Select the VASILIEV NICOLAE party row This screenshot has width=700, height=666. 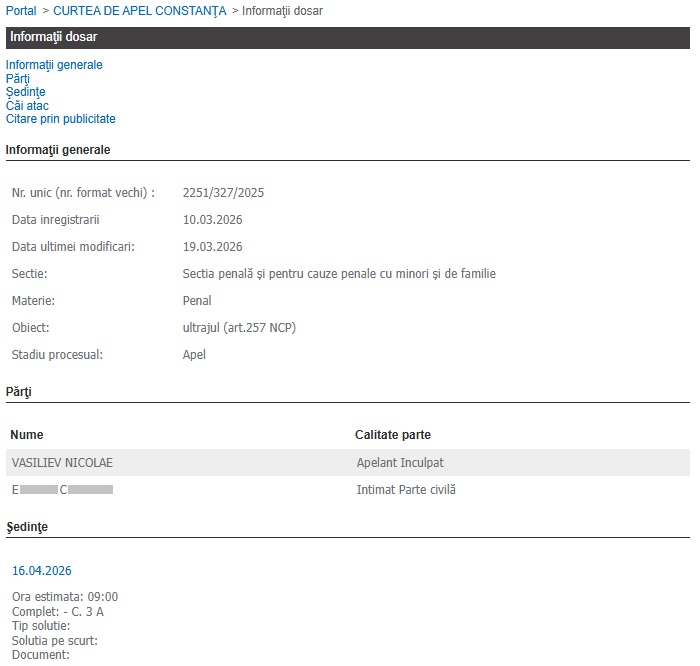(62, 463)
